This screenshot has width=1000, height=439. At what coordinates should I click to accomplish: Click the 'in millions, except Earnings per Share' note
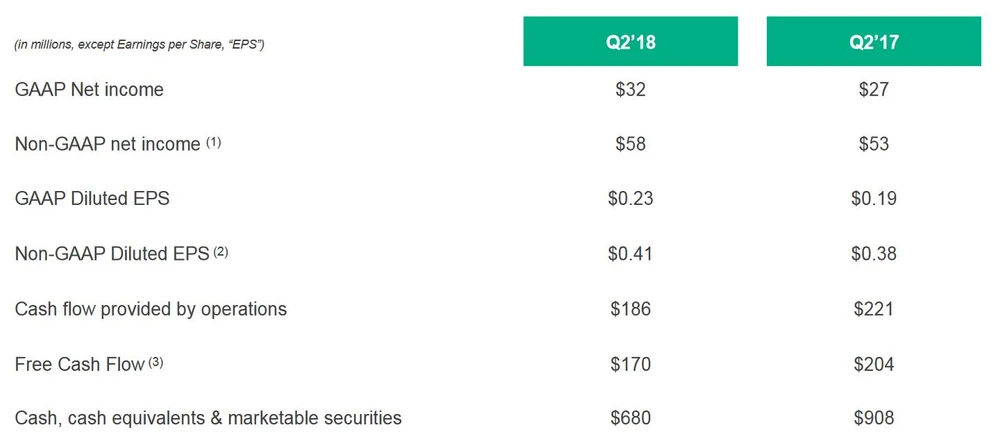point(139,45)
